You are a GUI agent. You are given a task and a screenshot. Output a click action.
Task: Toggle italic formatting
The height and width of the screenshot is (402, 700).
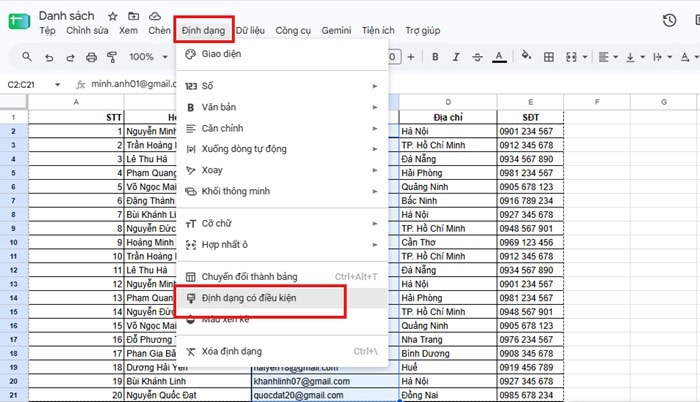[456, 57]
